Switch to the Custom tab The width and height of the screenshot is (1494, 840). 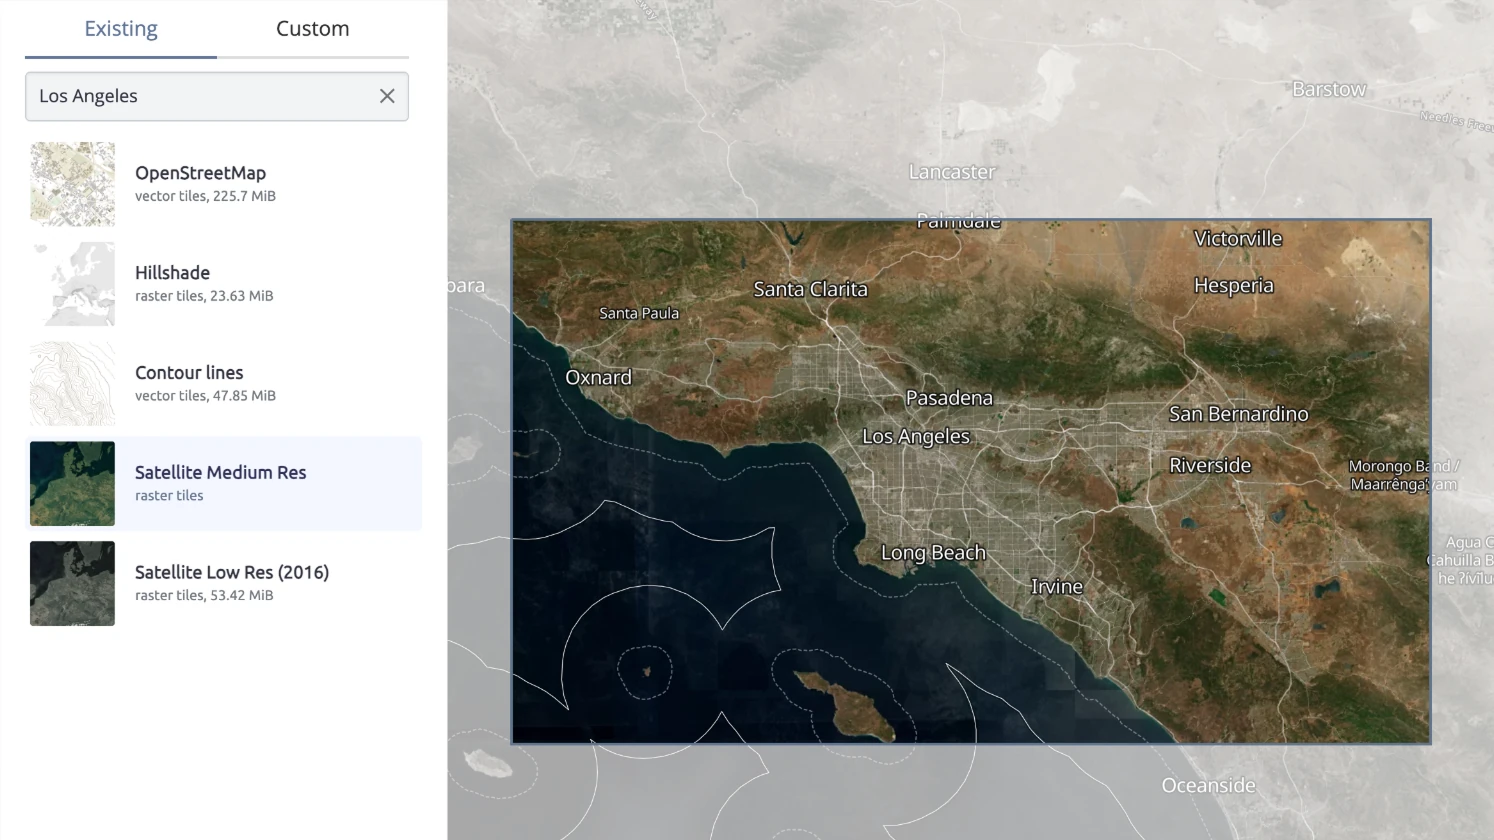[x=312, y=28]
